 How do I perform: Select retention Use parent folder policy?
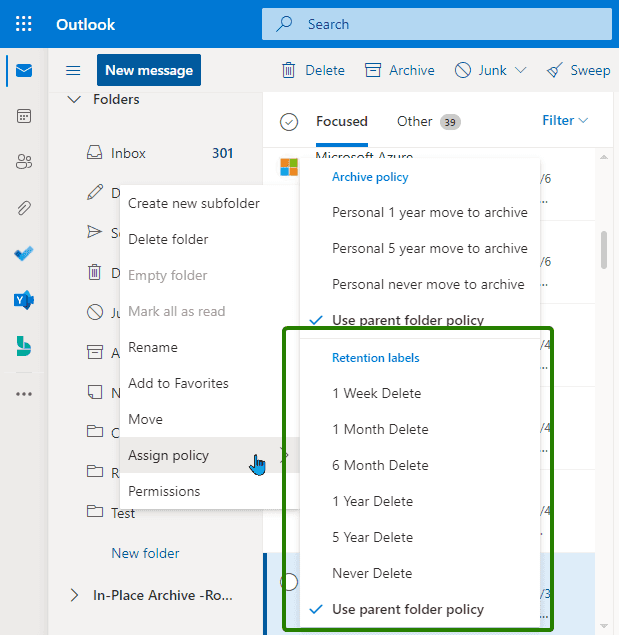tap(420, 609)
